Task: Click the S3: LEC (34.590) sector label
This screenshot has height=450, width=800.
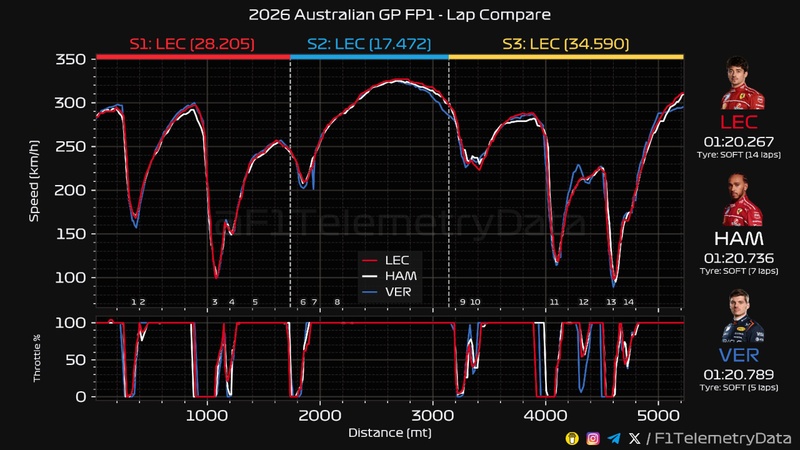Action: point(566,44)
